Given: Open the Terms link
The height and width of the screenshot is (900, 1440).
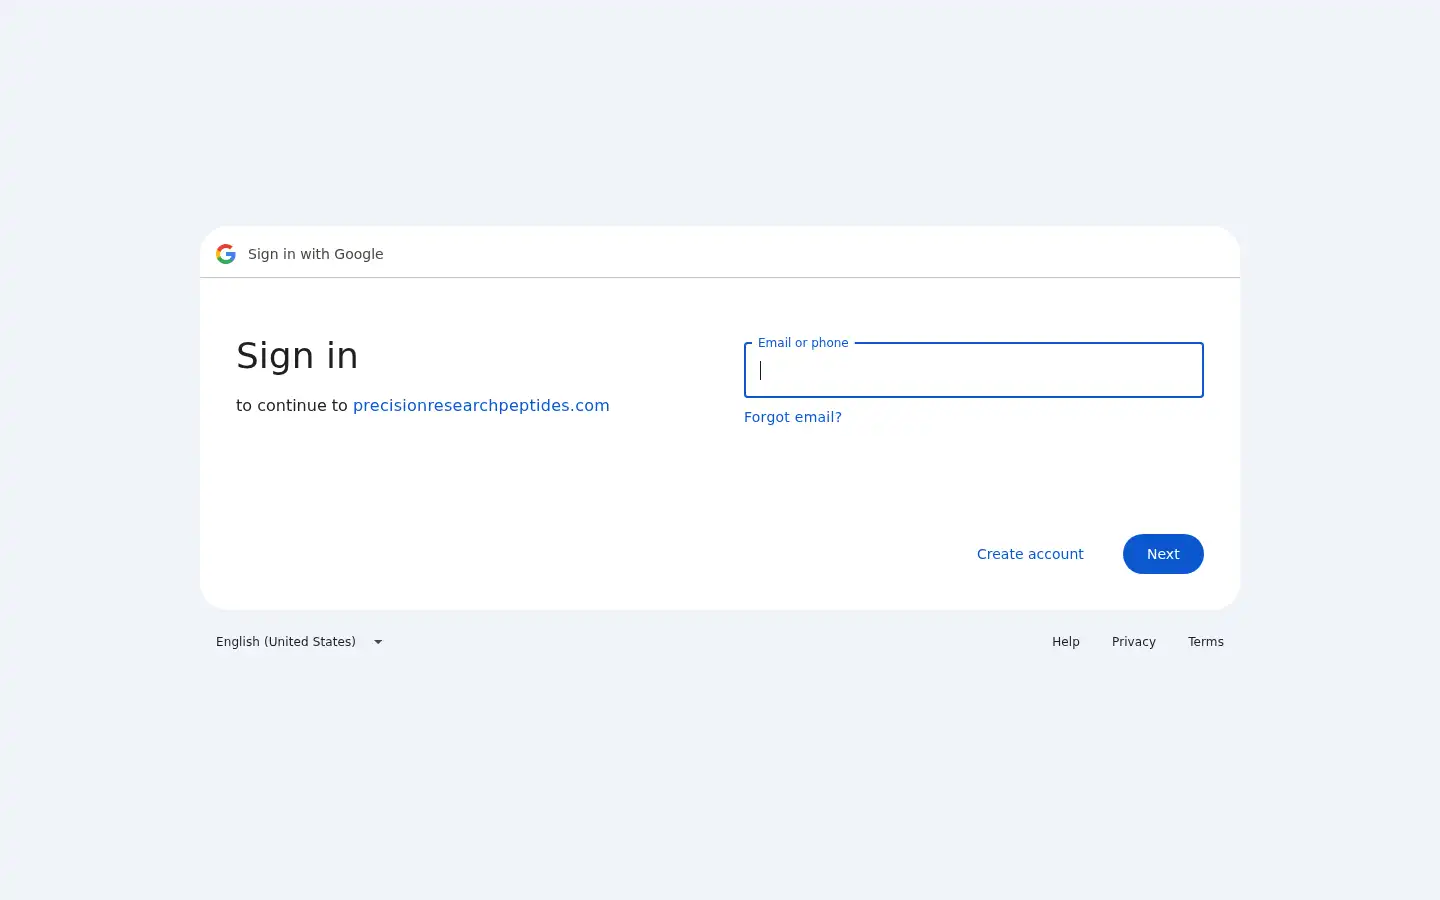Looking at the screenshot, I should [x=1206, y=642].
